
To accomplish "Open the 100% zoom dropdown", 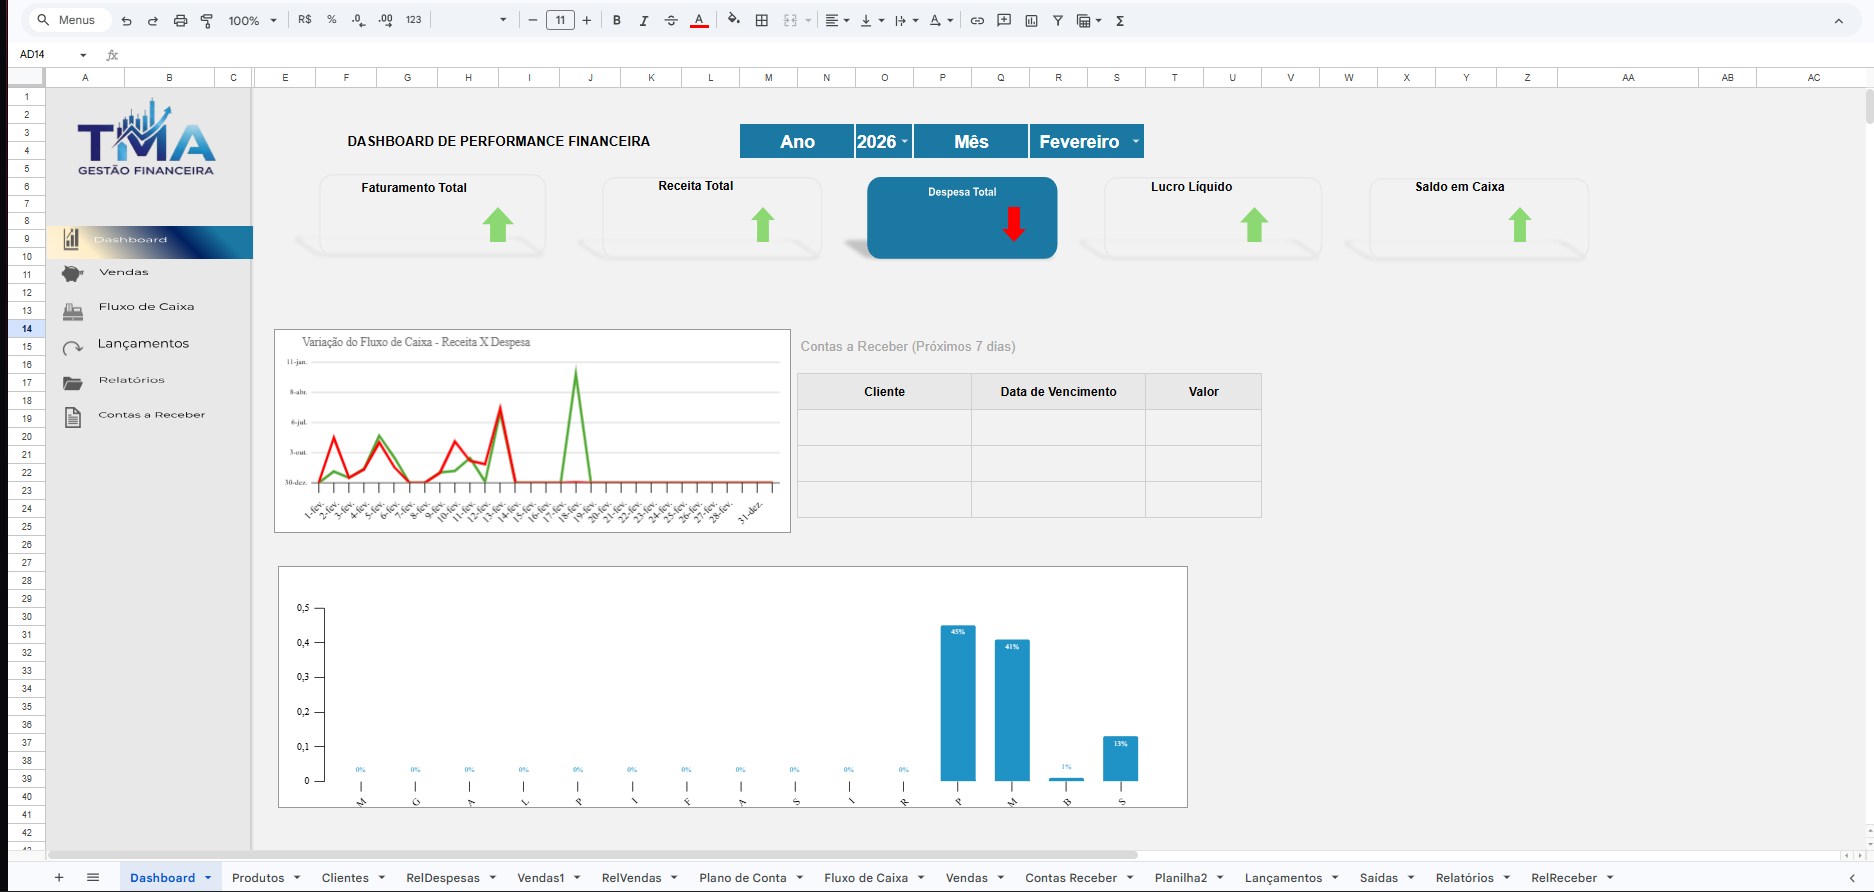I will [252, 20].
